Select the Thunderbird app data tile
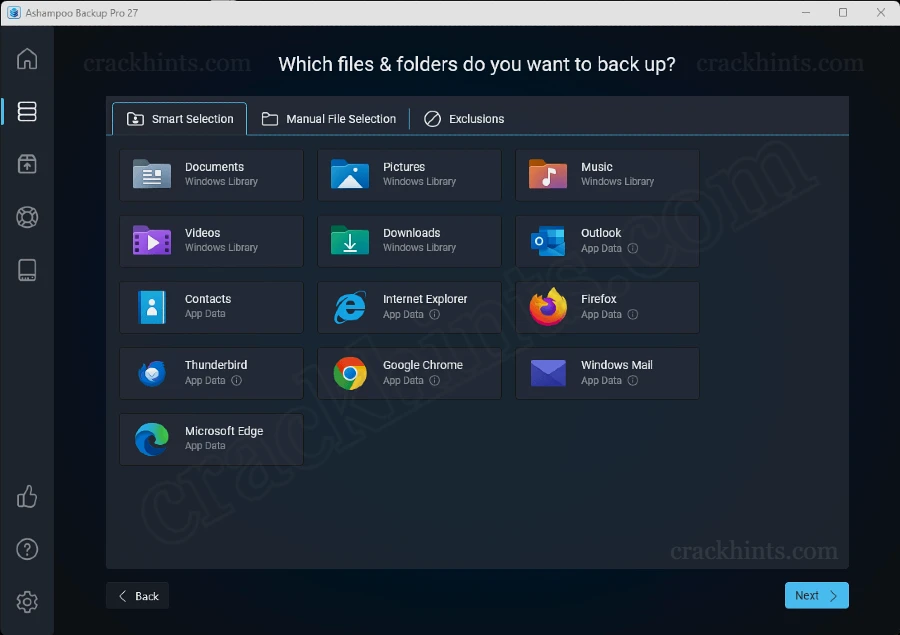The width and height of the screenshot is (900, 635). click(x=211, y=373)
